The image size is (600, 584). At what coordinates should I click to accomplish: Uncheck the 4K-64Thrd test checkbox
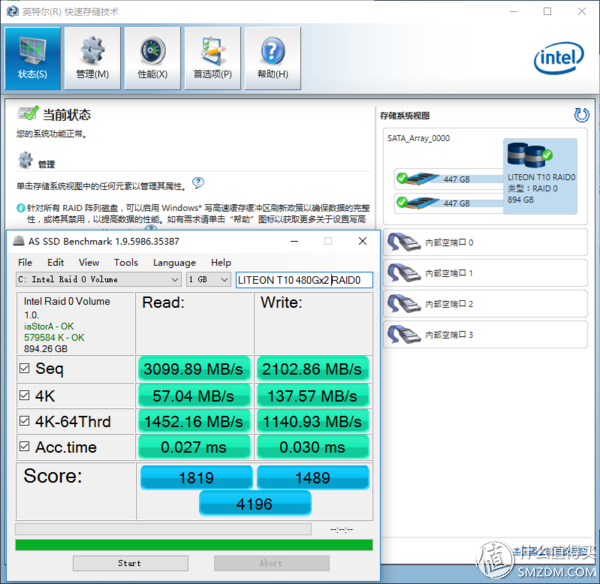point(26,421)
